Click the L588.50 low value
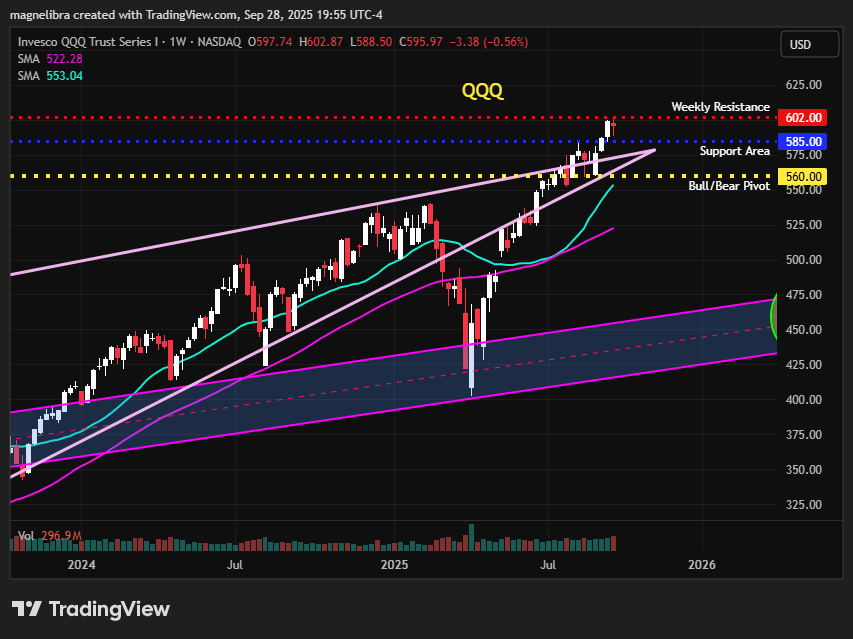This screenshot has height=639, width=853. tap(371, 42)
